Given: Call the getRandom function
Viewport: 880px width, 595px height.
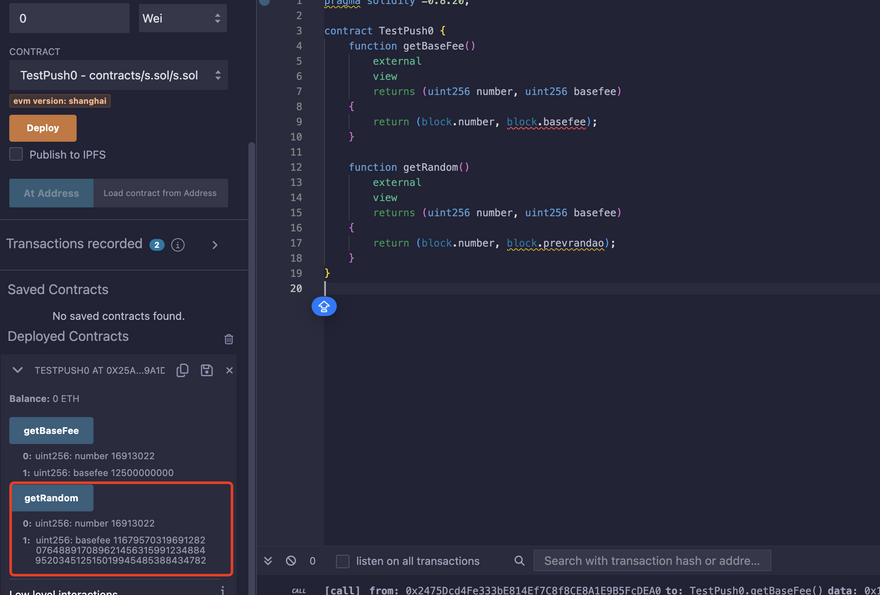Looking at the screenshot, I should [51, 498].
